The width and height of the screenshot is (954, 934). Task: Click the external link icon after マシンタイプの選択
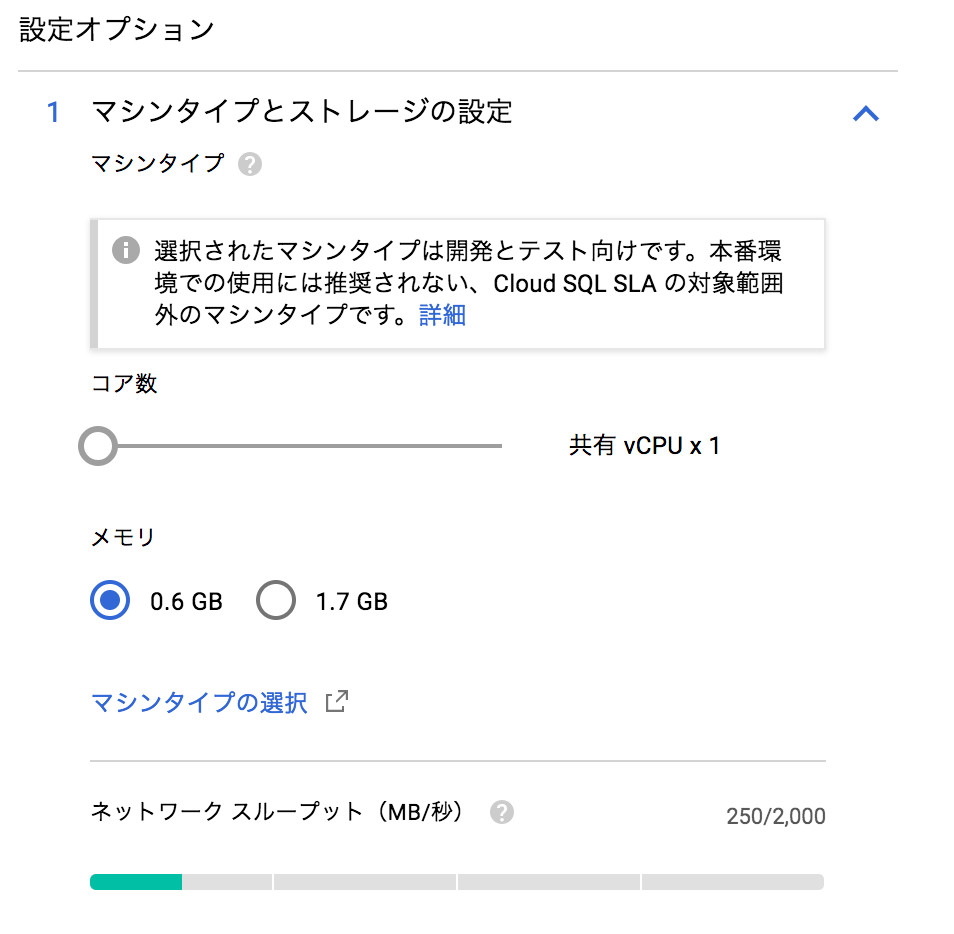coord(337,701)
